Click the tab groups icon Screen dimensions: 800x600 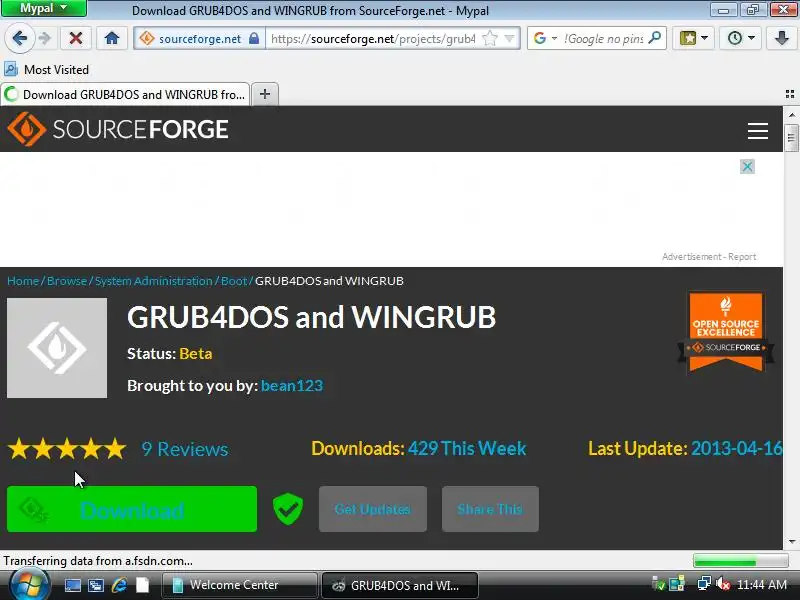[790, 94]
